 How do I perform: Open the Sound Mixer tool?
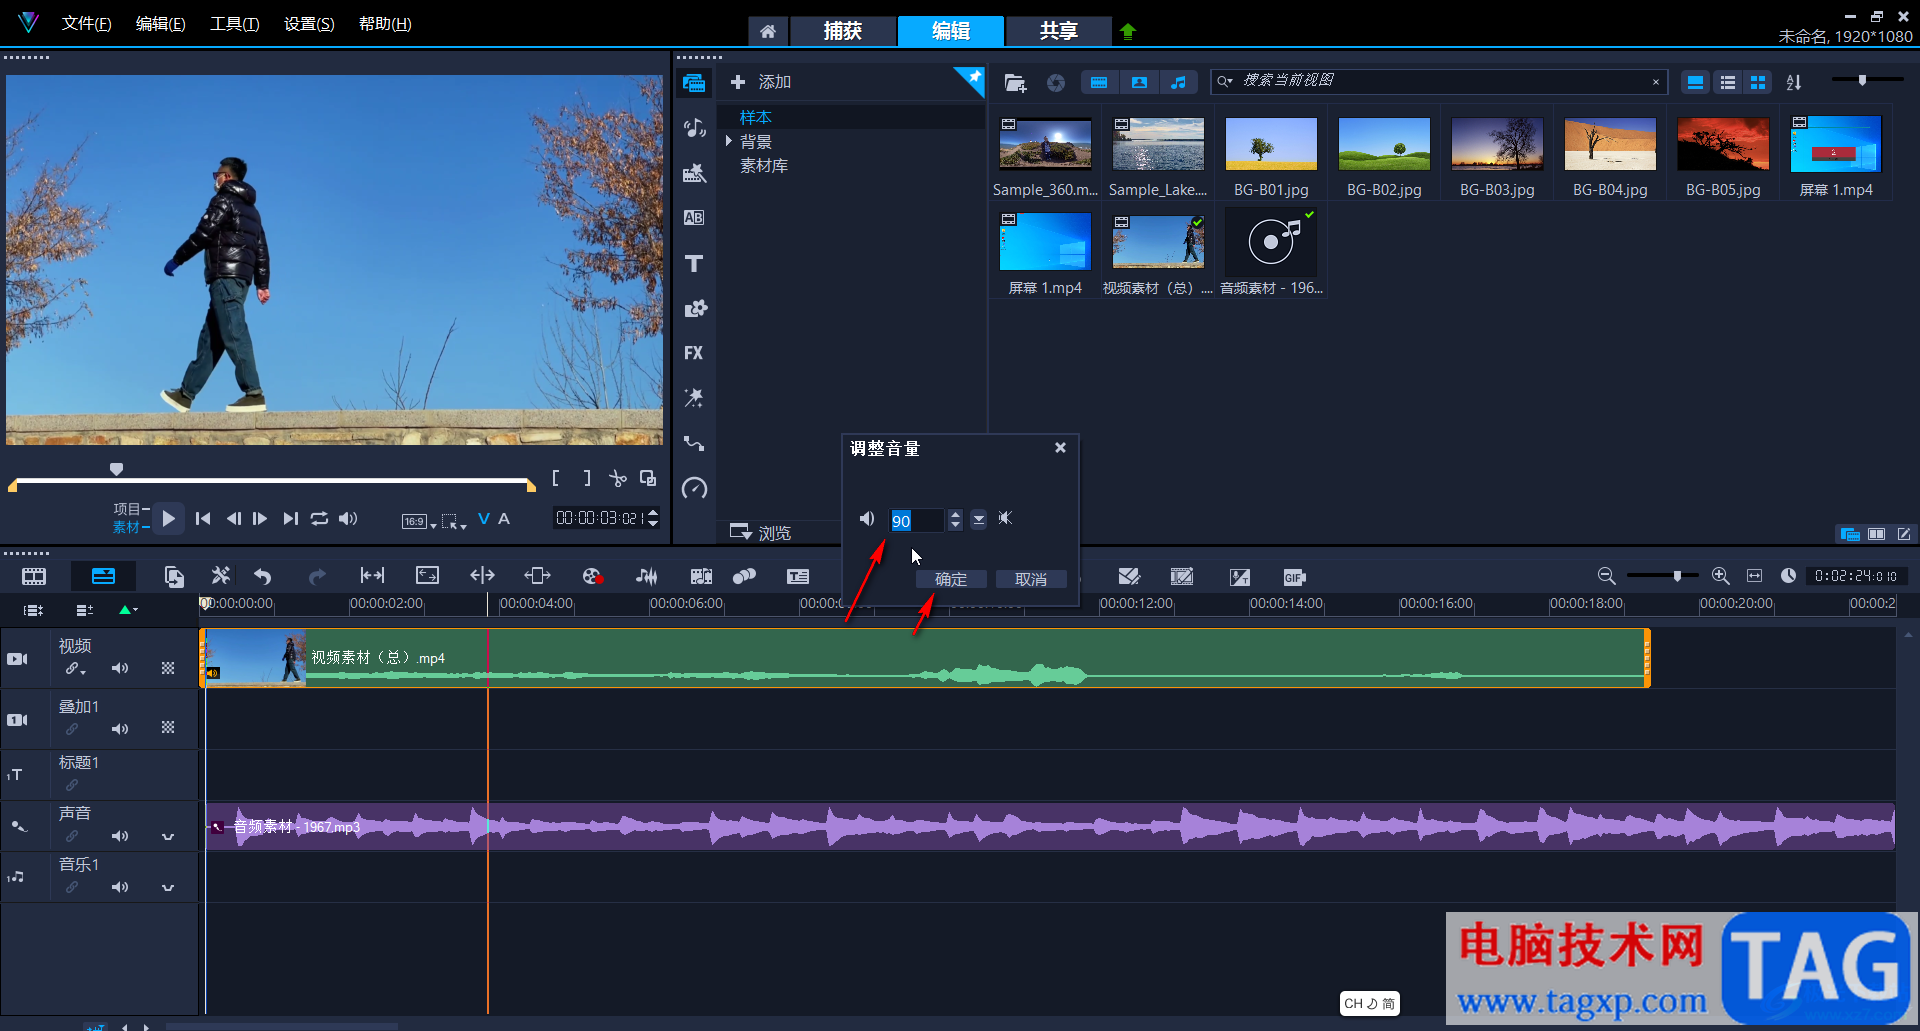[647, 576]
